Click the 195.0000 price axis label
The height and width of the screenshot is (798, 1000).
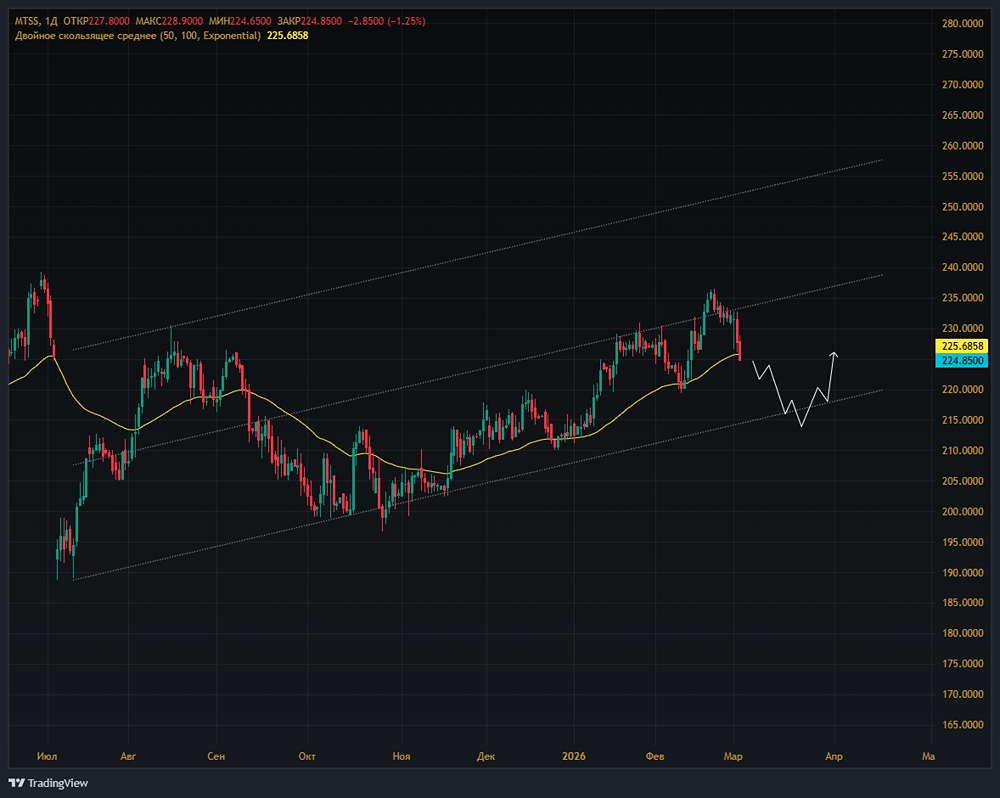pyautogui.click(x=962, y=542)
